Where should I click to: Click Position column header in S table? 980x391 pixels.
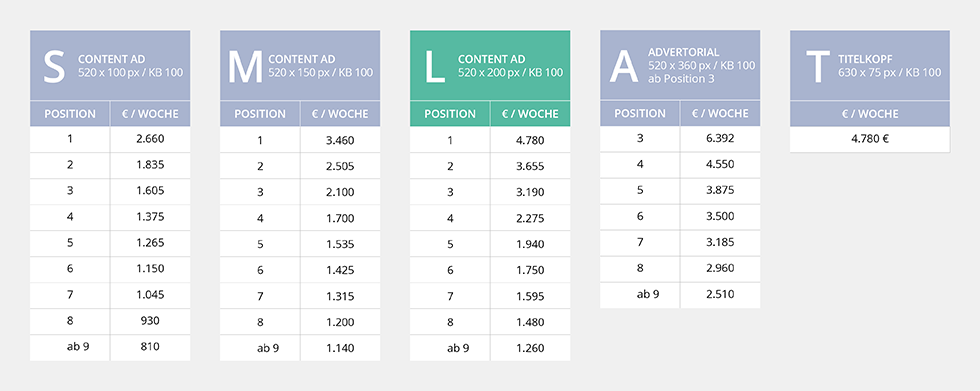70,114
